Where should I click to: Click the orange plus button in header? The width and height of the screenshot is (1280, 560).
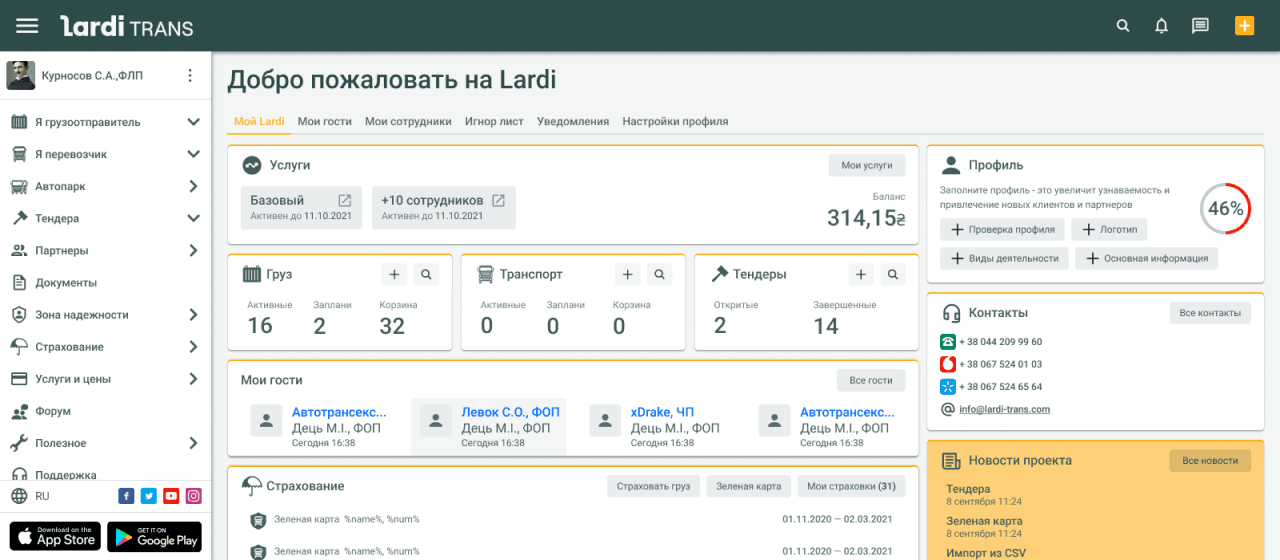click(1244, 26)
